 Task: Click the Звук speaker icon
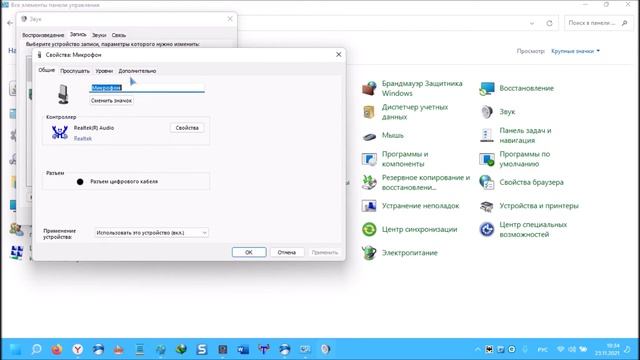point(487,112)
